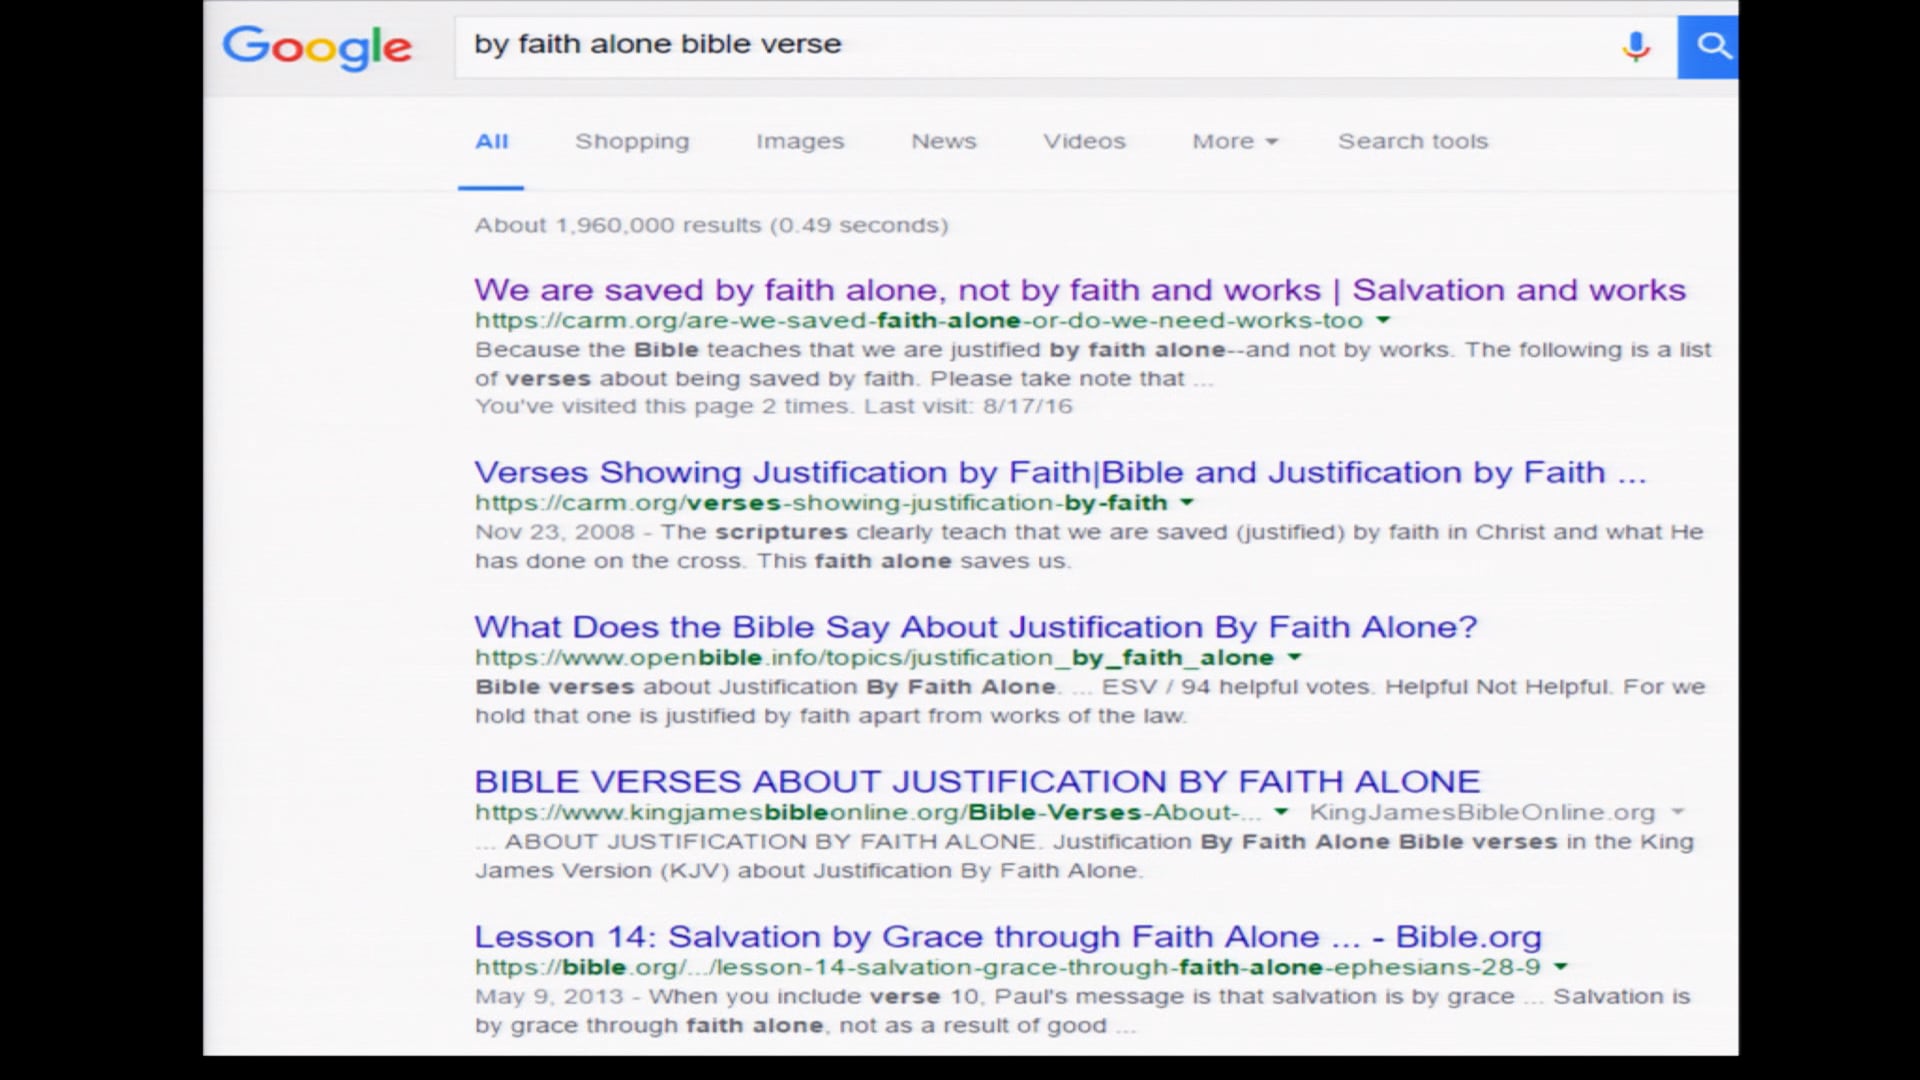Open 'BIBLE VERSES ABOUT JUSTIFICATION' result link

pos(976,781)
